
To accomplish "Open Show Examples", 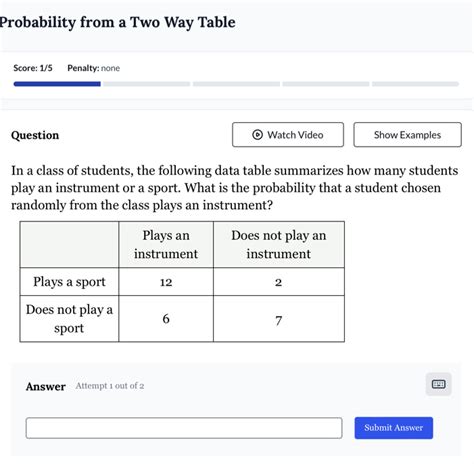I will coord(407,135).
